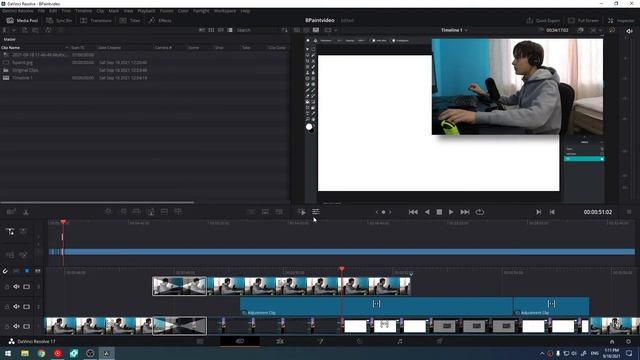This screenshot has width=640, height=360.
Task: Apply the Dissolve transition icon
Action: [x=265, y=212]
